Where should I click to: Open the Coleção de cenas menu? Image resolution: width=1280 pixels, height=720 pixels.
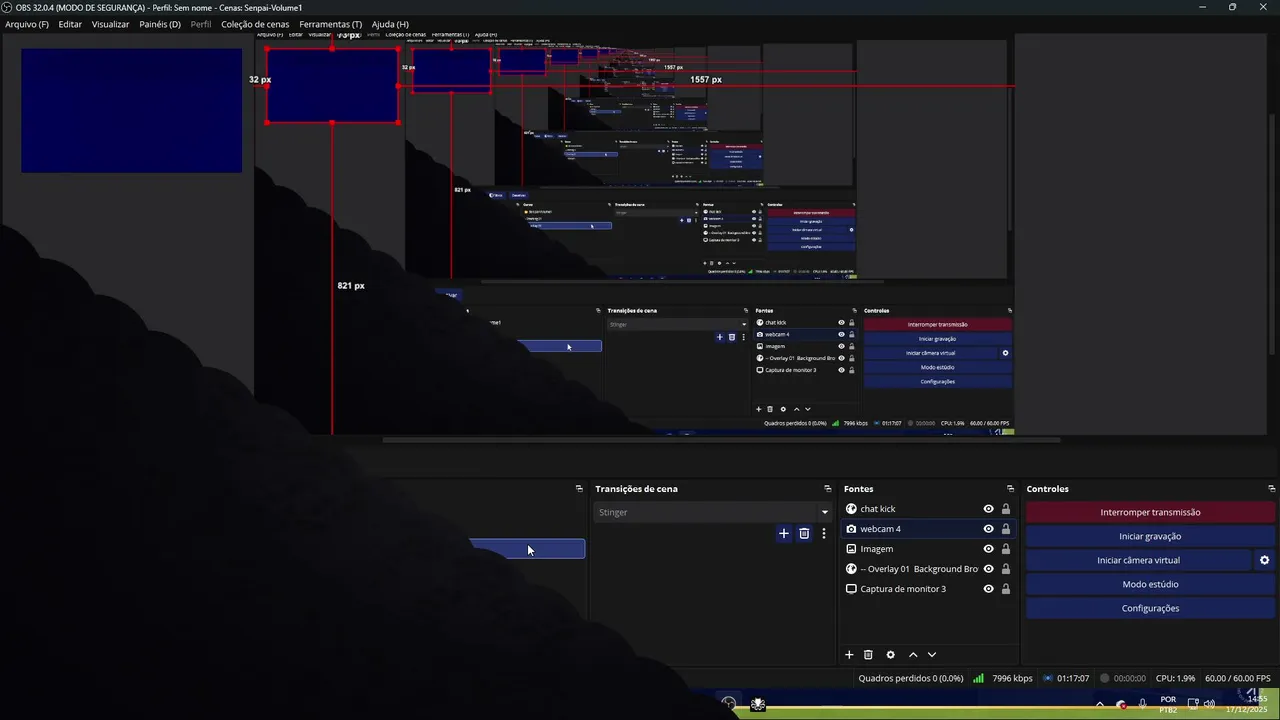click(255, 24)
